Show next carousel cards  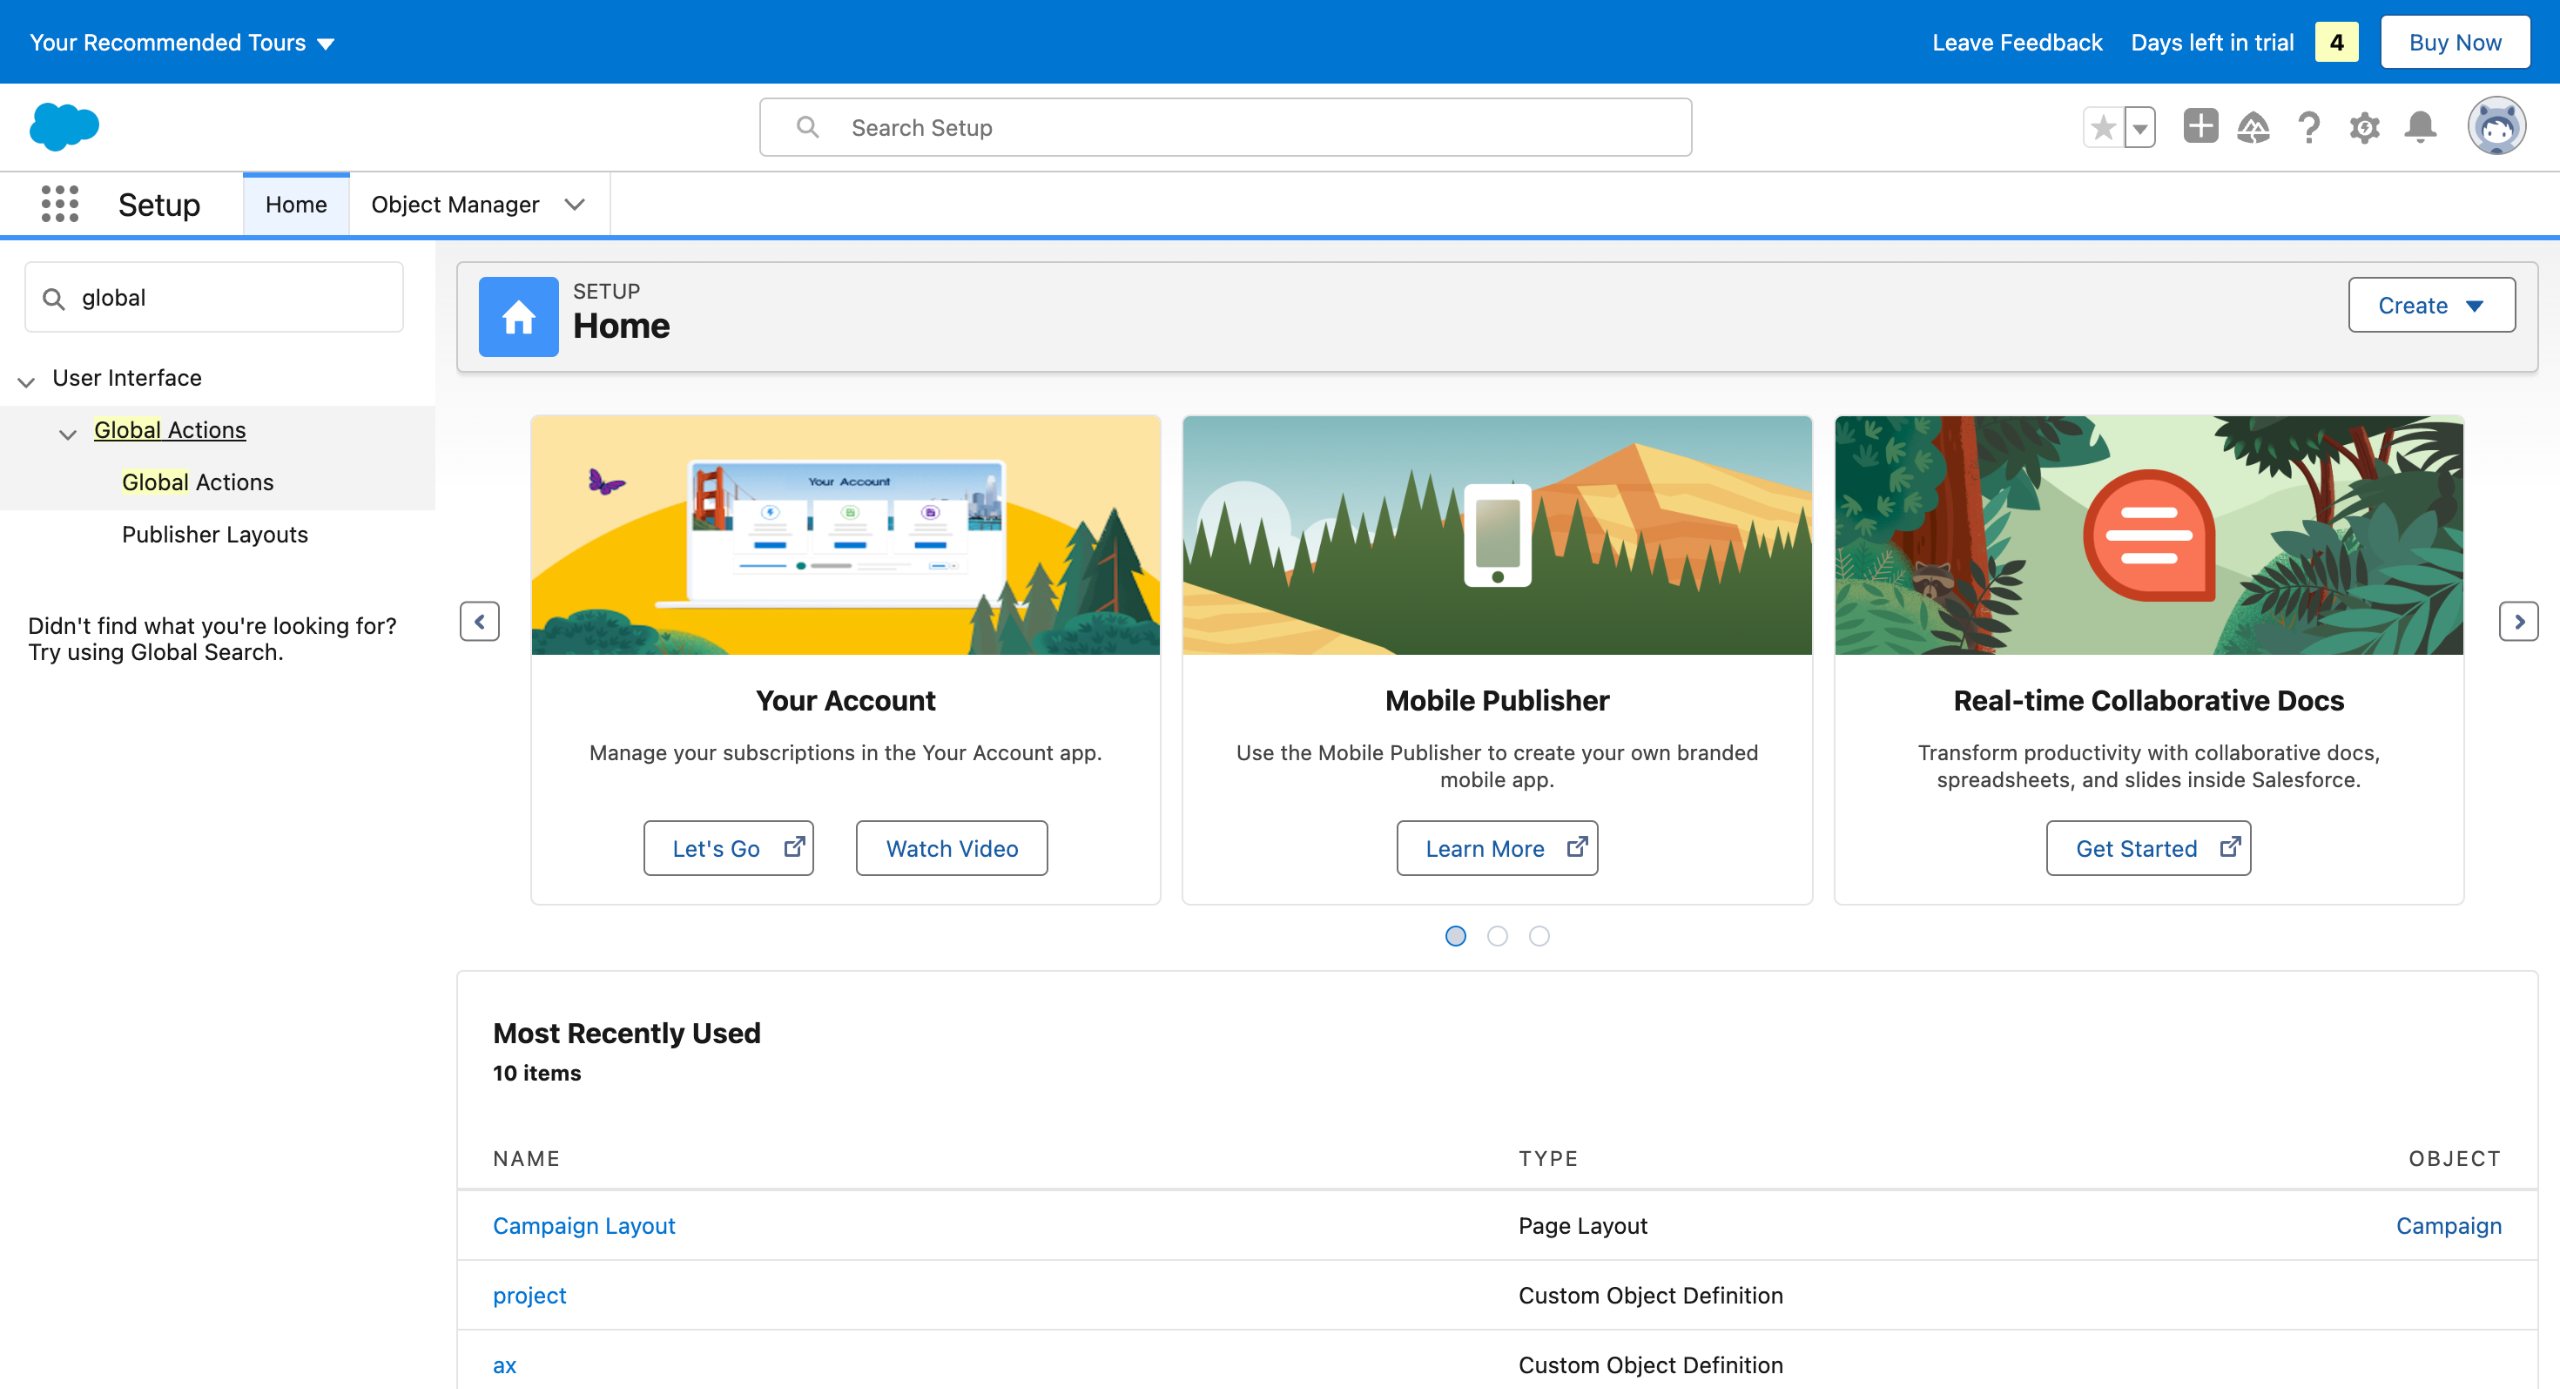[2519, 621]
